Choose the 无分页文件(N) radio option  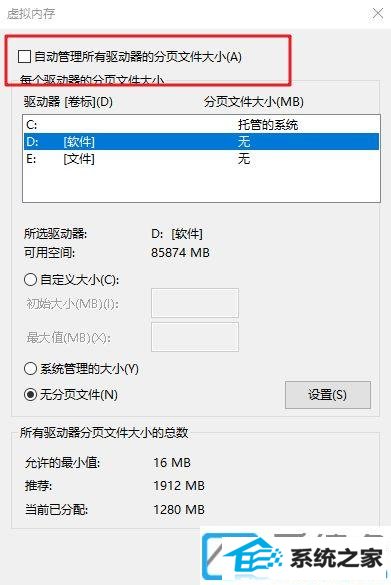pos(30,394)
